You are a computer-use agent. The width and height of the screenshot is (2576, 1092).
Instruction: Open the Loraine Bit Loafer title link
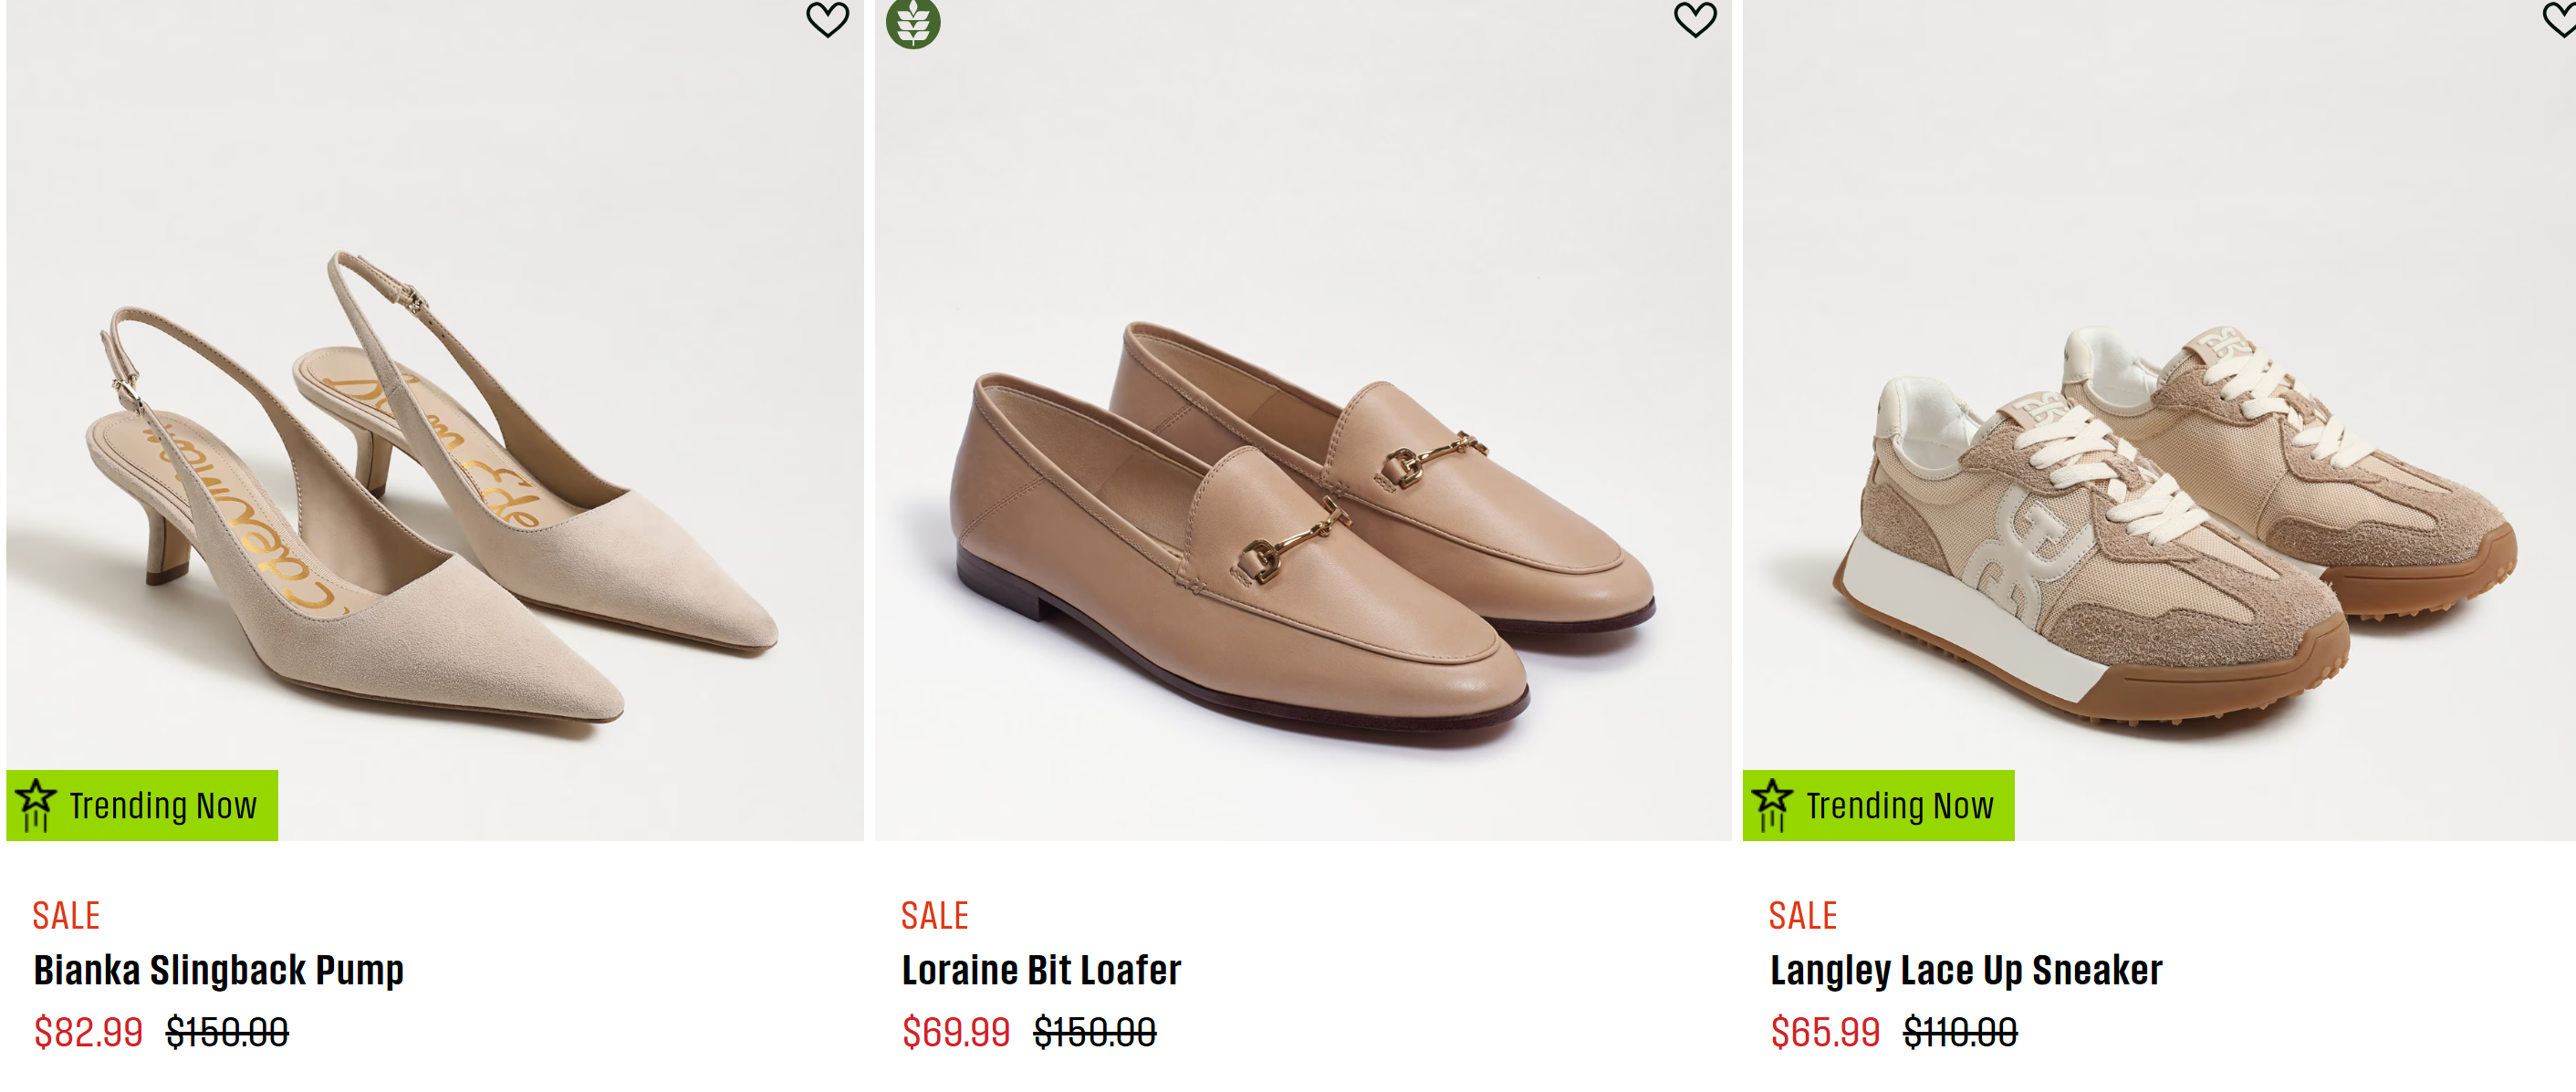(1041, 971)
